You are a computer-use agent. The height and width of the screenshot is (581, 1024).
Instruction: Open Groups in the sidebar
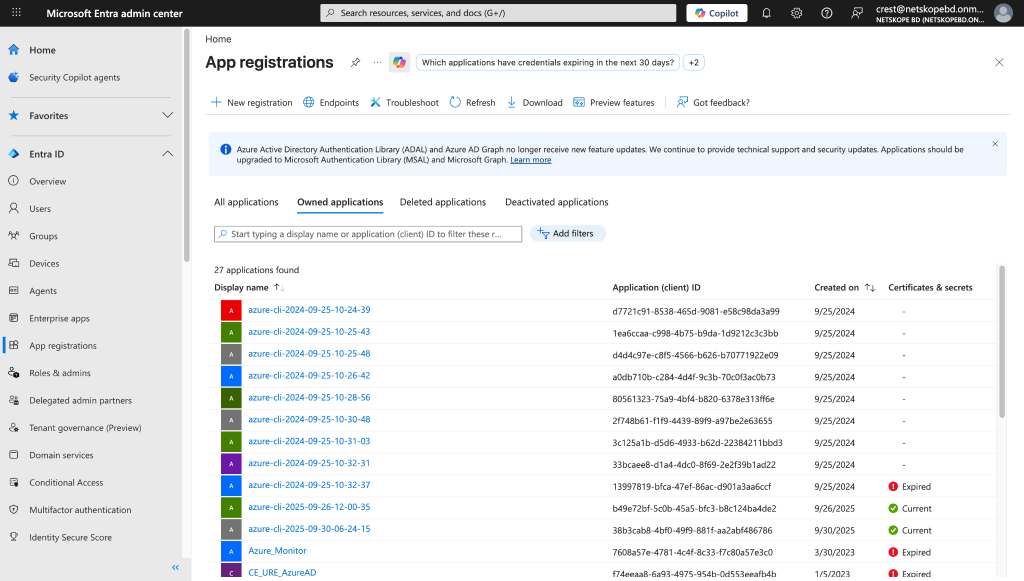(43, 236)
